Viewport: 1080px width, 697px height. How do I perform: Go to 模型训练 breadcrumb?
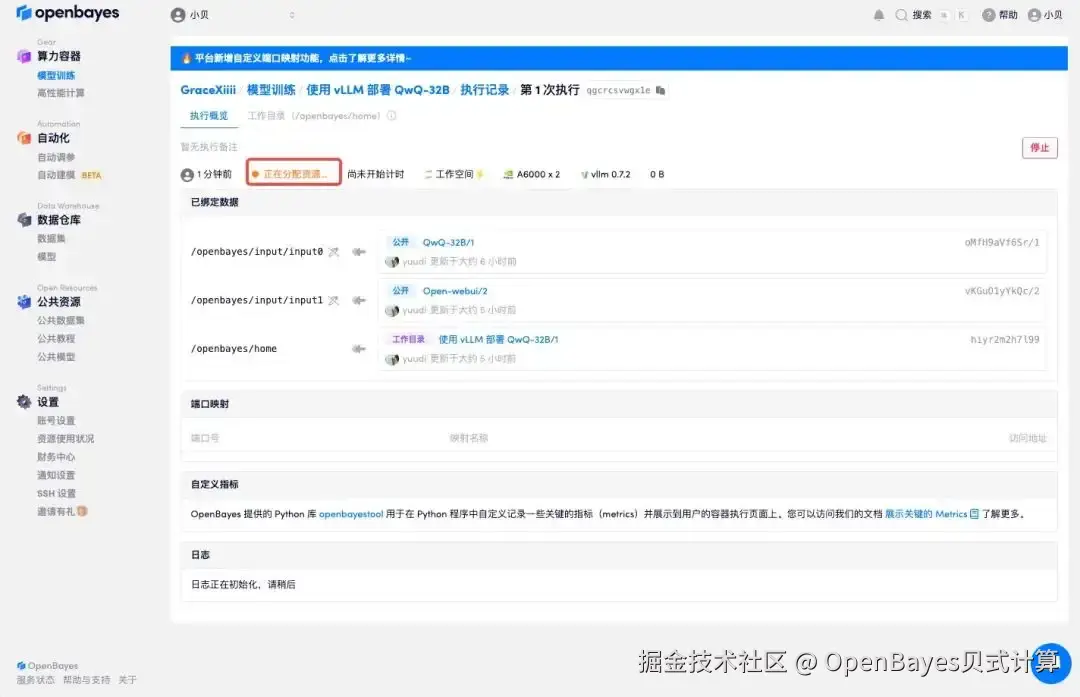(271, 90)
